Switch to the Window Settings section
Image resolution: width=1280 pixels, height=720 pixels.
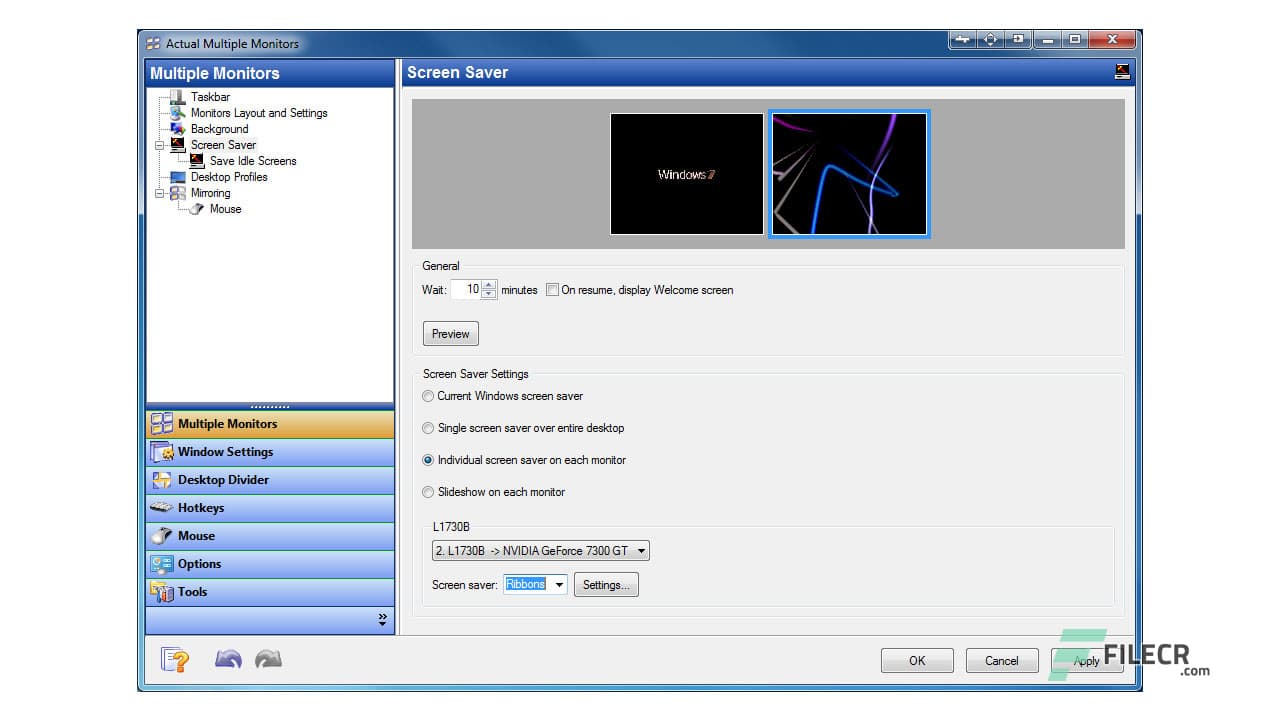click(225, 452)
